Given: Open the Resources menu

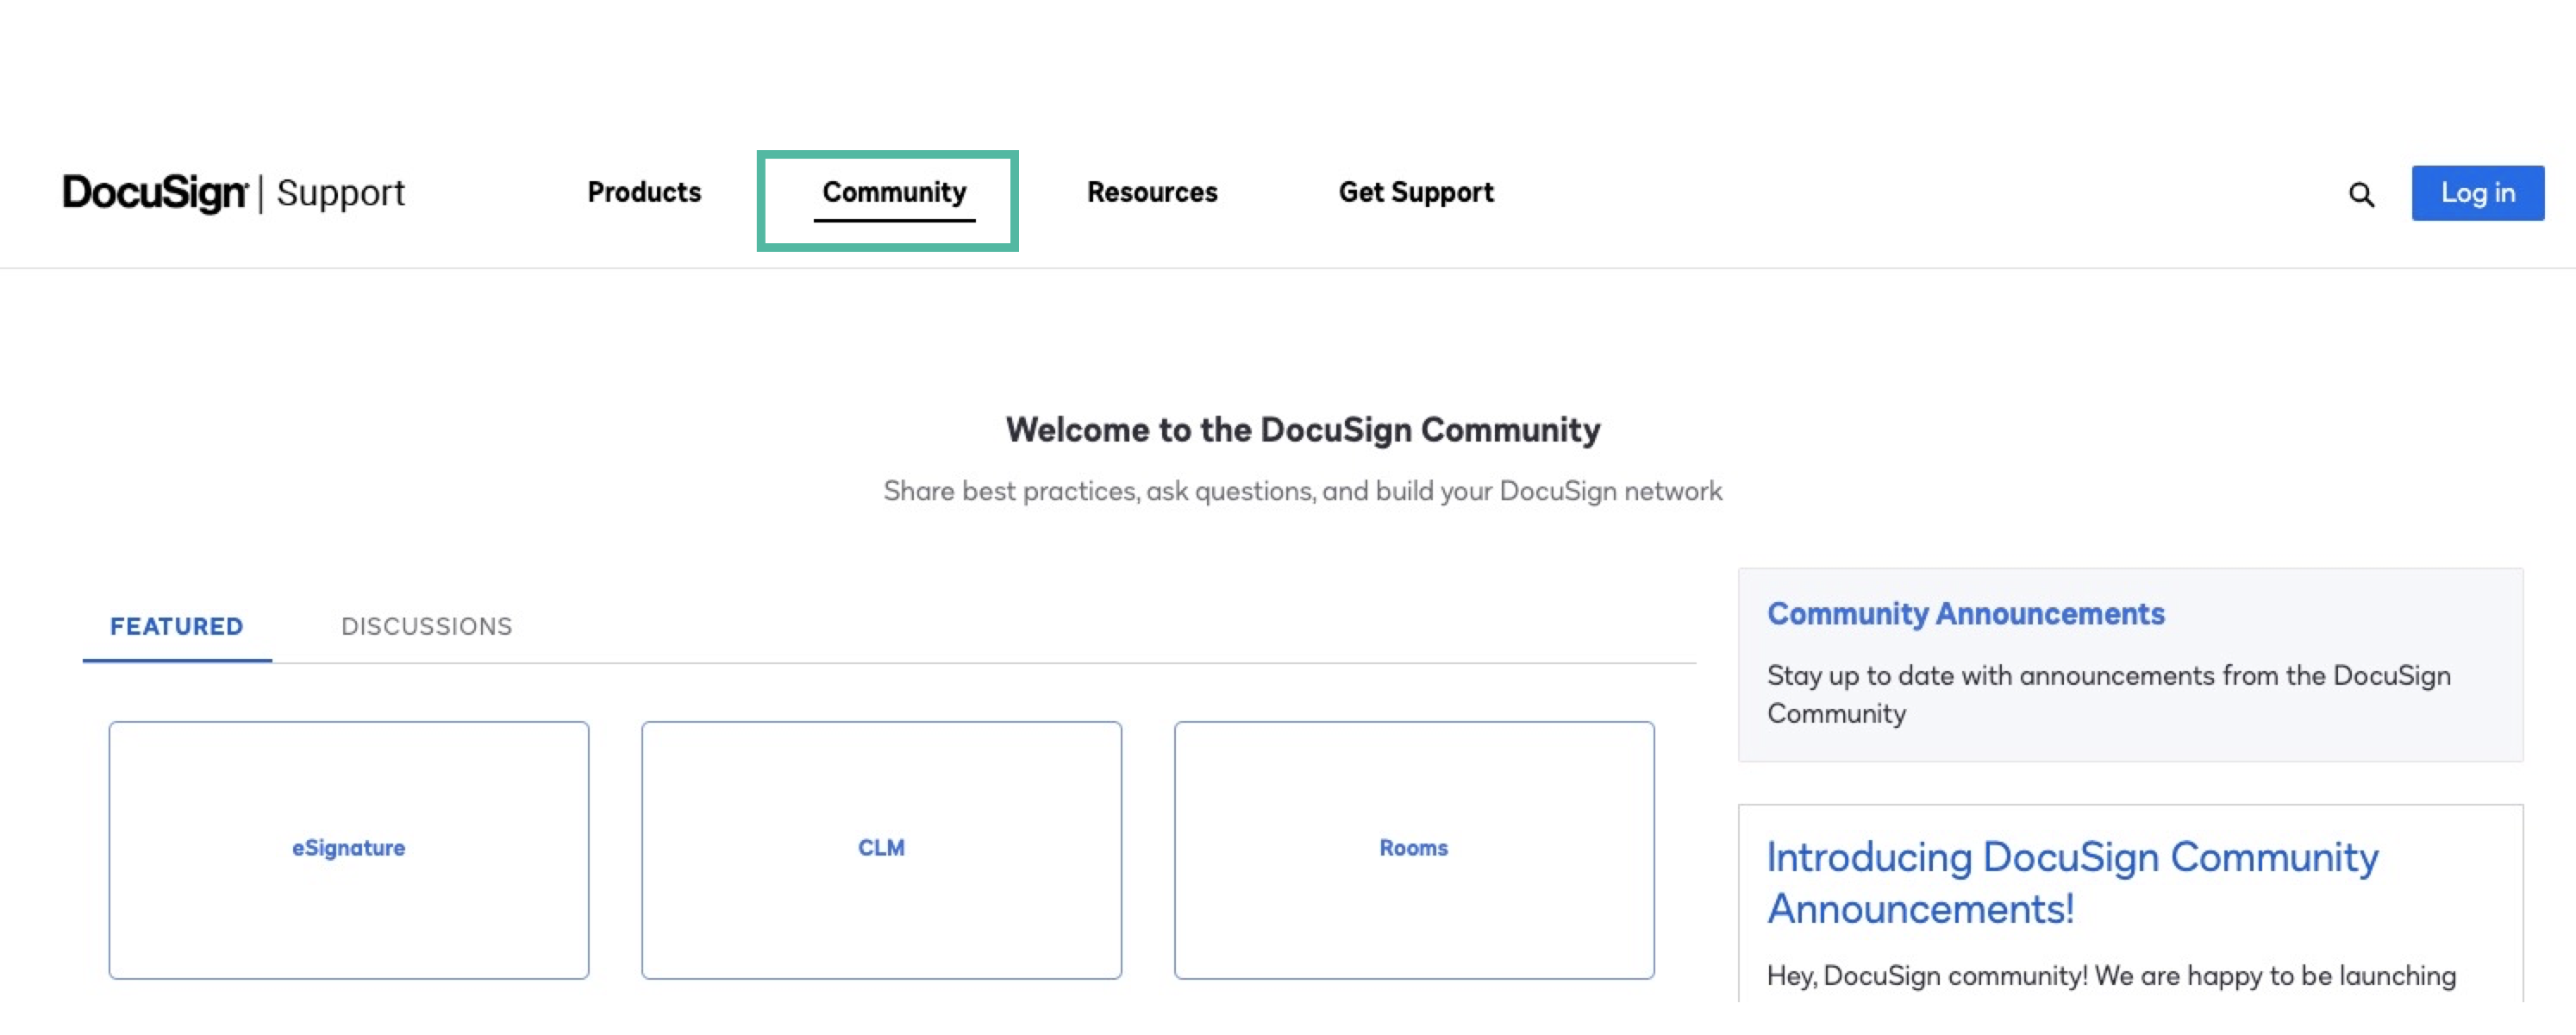Looking at the screenshot, I should click(1152, 192).
